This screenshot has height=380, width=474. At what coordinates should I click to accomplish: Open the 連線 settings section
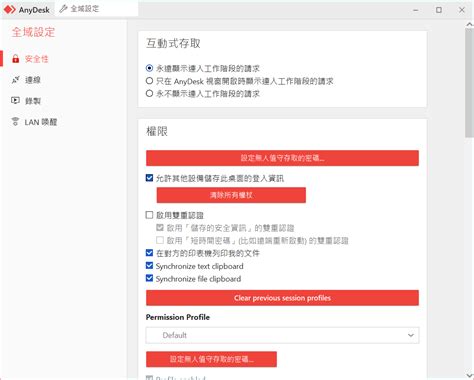33,80
